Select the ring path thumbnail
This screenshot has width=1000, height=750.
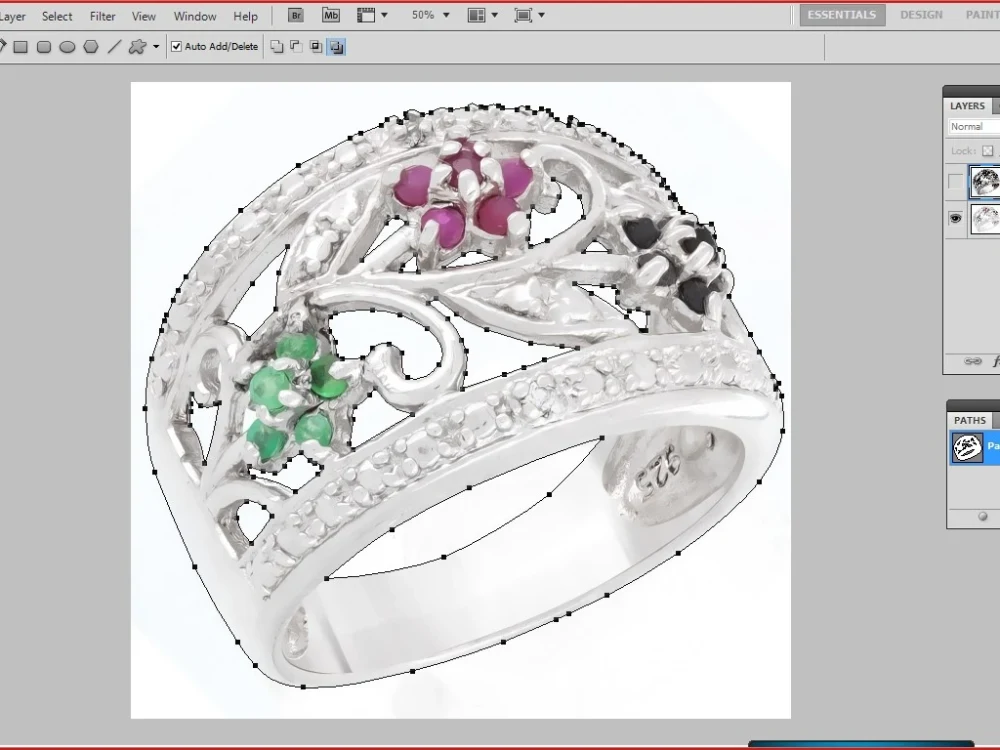click(967, 447)
